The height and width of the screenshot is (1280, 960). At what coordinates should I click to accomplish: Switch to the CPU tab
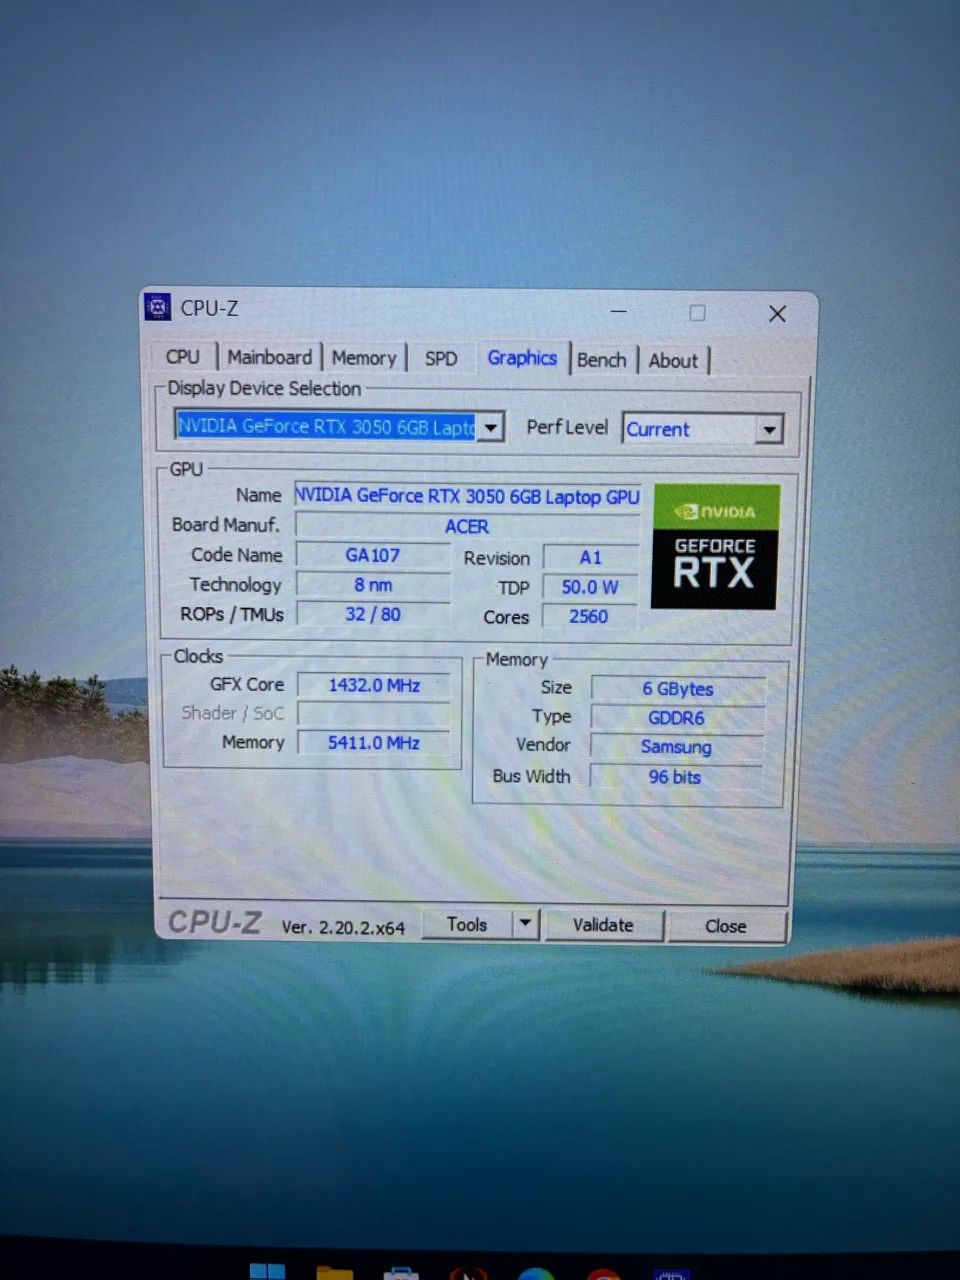tap(183, 357)
